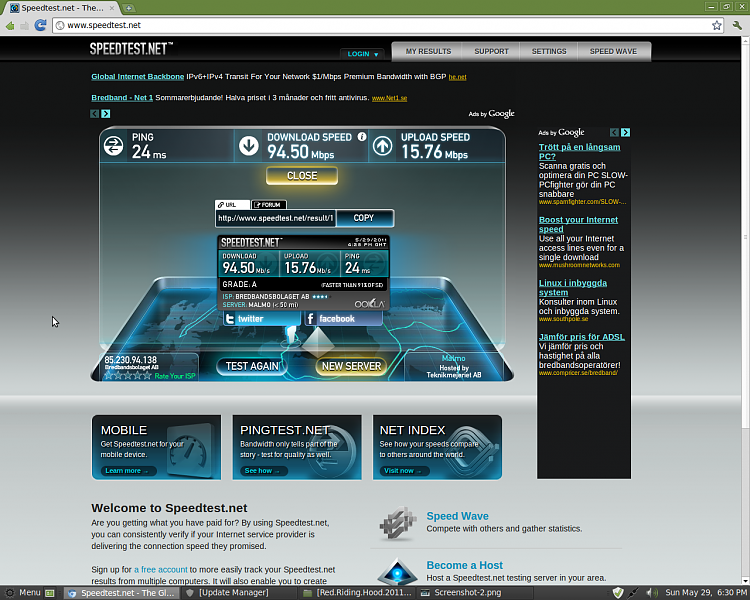Click the free account link
Image resolution: width=750 pixels, height=600 pixels.
point(161,569)
